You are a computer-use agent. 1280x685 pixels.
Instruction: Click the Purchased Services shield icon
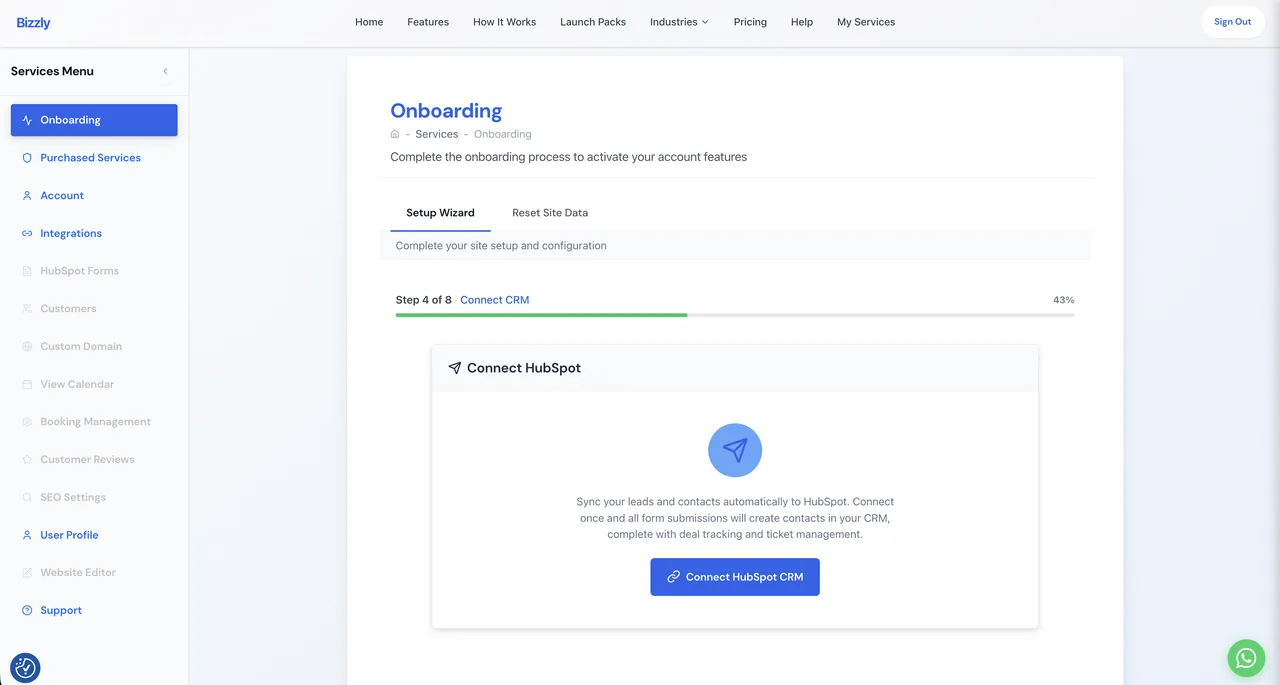pyautogui.click(x=27, y=158)
